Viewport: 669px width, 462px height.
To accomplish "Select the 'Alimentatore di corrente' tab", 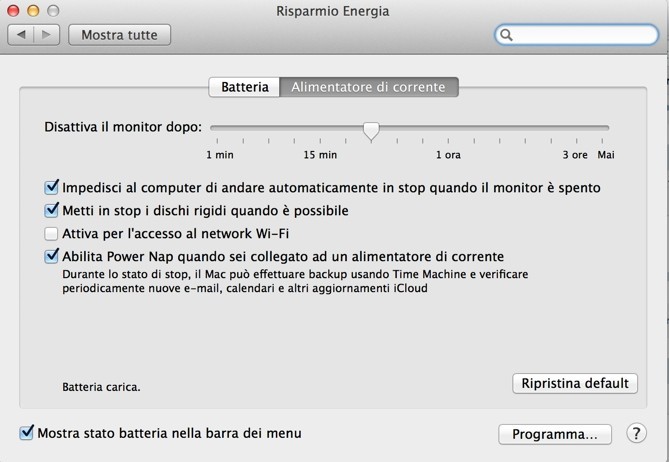I will point(368,87).
